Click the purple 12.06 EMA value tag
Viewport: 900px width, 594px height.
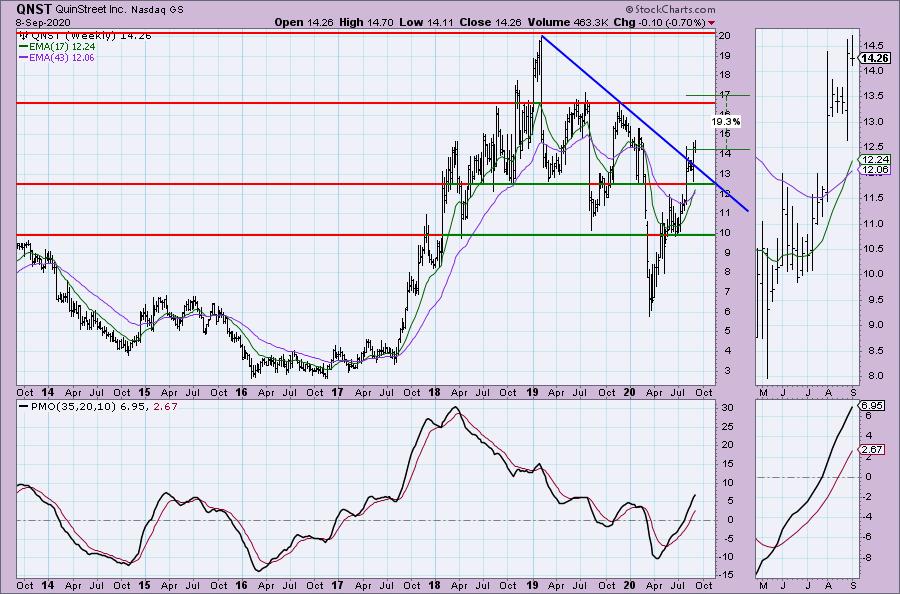click(x=875, y=170)
